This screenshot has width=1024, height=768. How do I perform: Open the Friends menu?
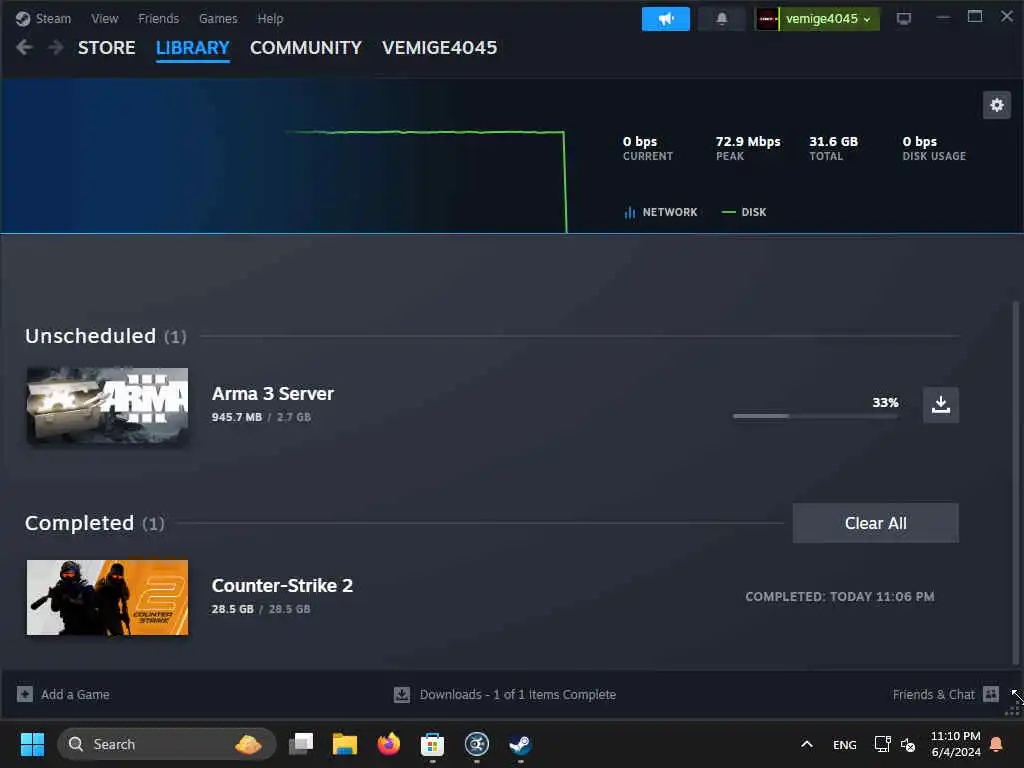click(158, 18)
